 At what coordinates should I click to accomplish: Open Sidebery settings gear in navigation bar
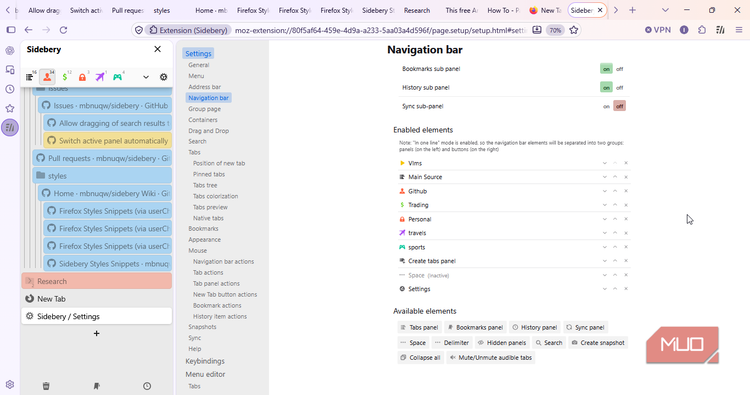(x=164, y=77)
